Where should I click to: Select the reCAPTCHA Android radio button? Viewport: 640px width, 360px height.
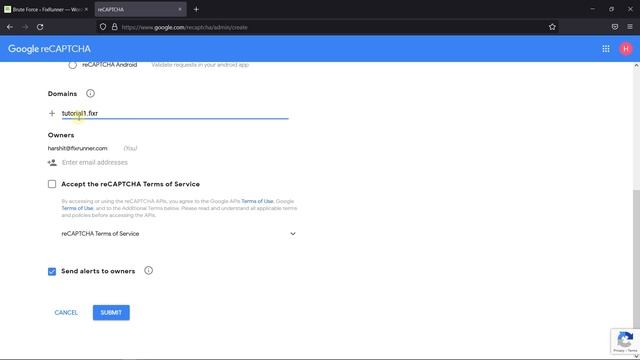[x=72, y=64]
